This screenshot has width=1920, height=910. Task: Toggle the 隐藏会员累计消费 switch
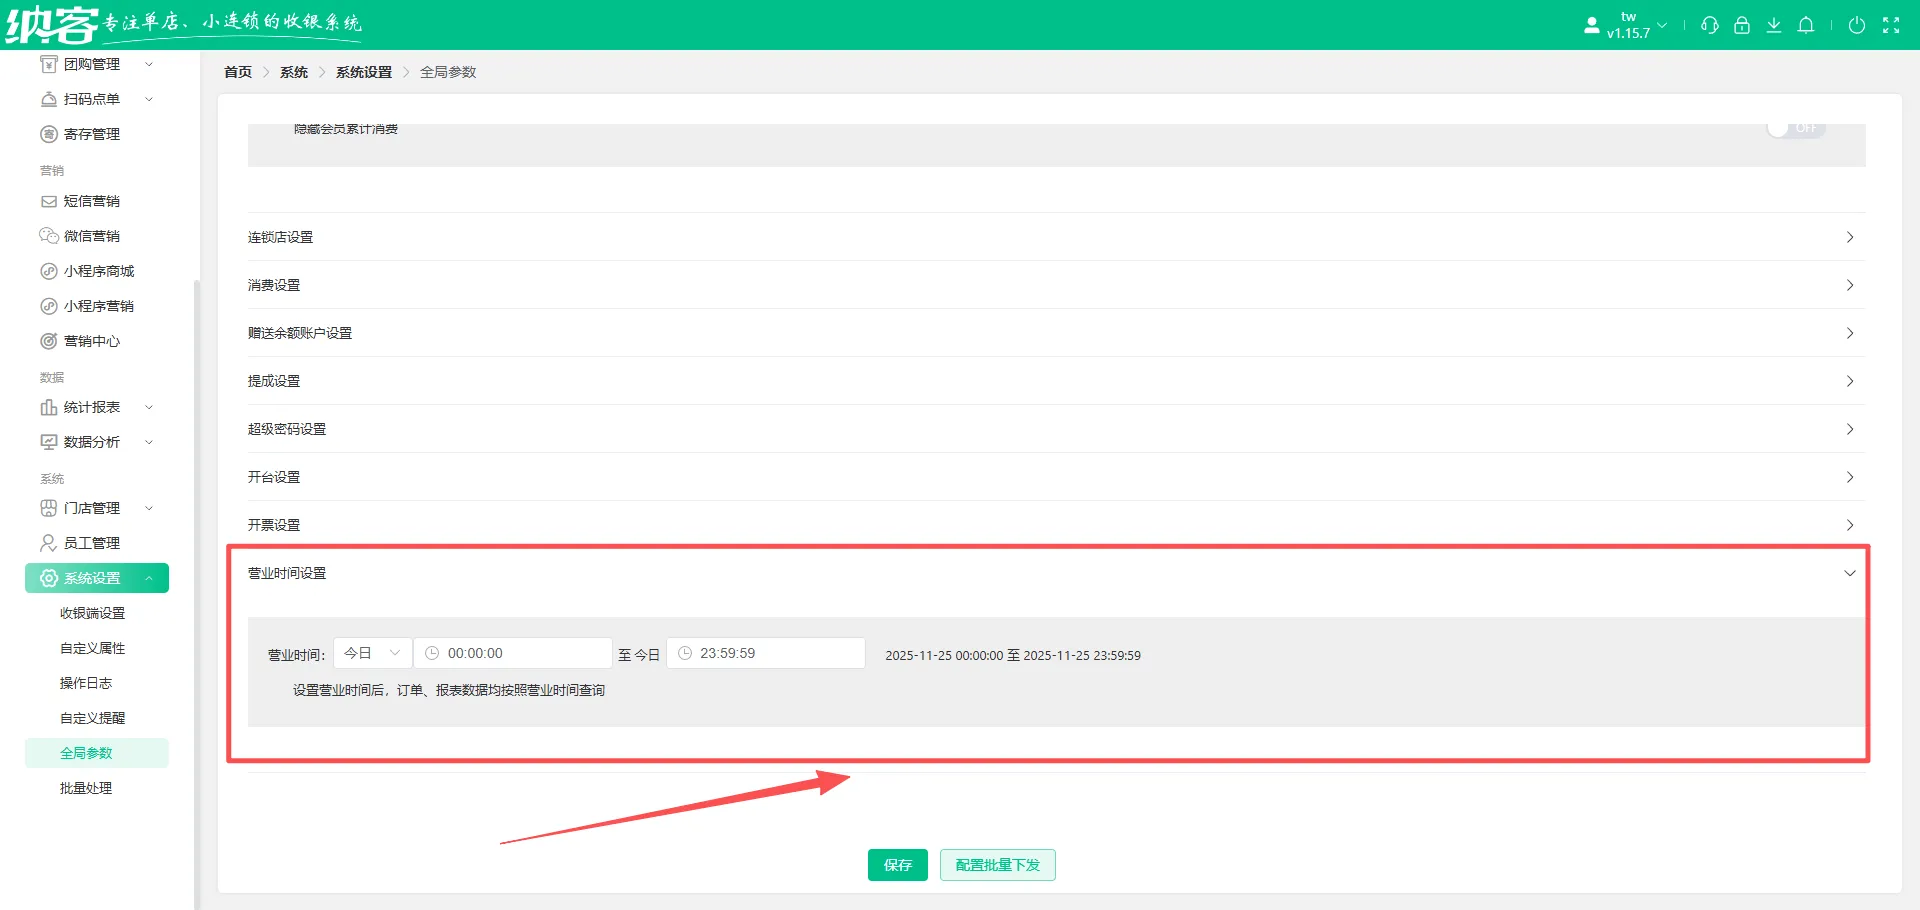[1795, 129]
